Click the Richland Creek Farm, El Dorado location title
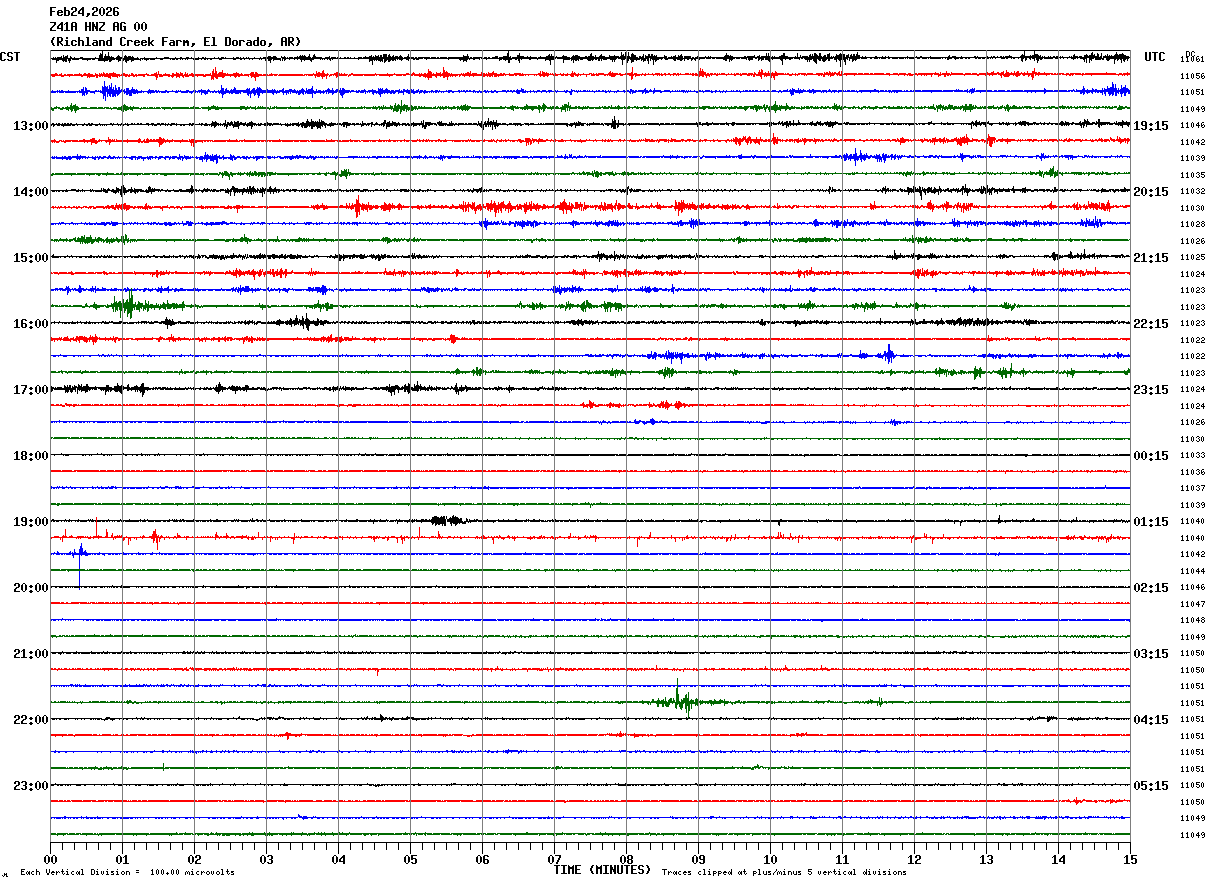The width and height of the screenshot is (1210, 886). (175, 42)
